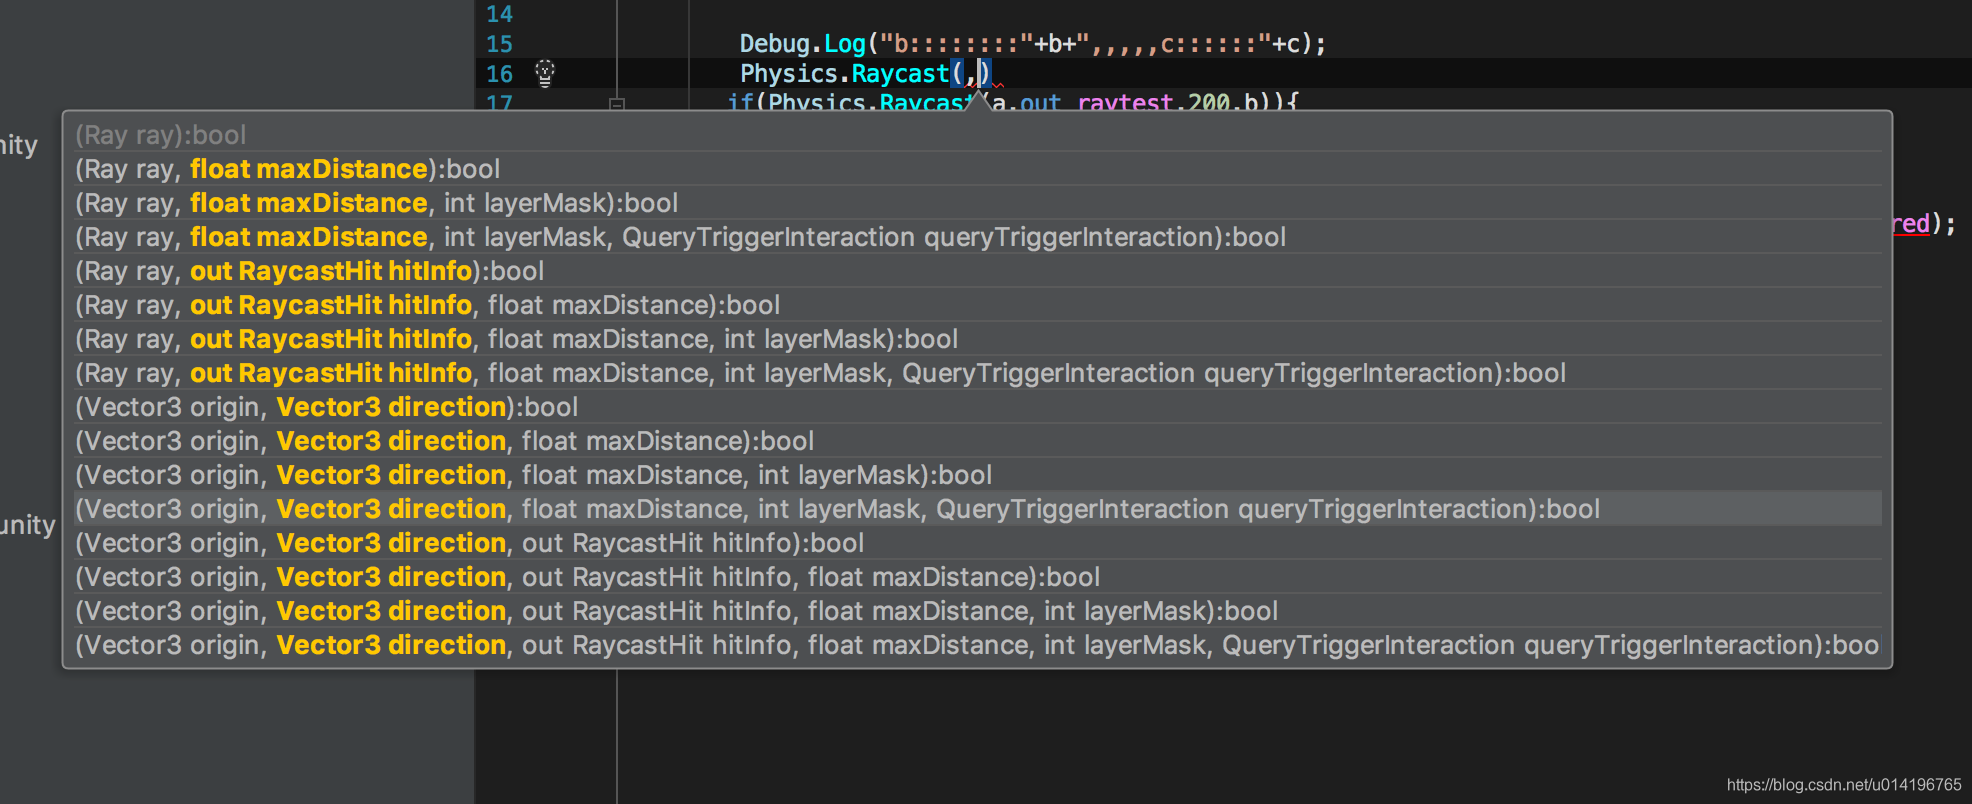Click line number 15 in the gutter
Image resolution: width=1972 pixels, height=804 pixels.
click(499, 44)
